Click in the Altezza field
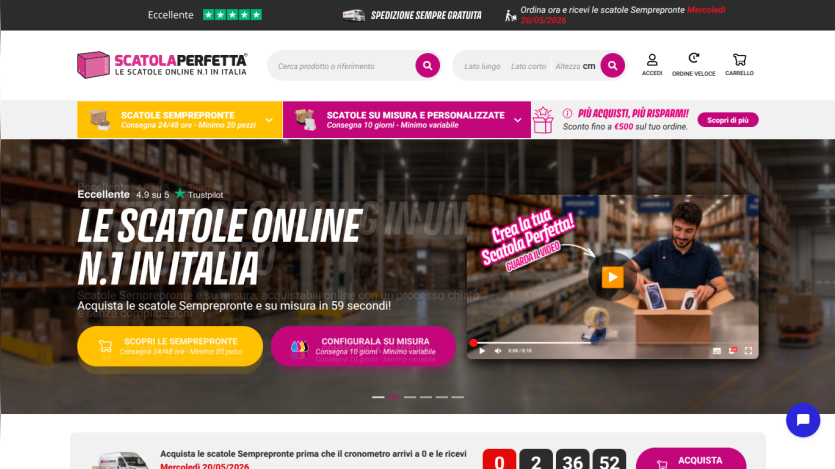Screen dimensions: 835x469 [x=568, y=66]
